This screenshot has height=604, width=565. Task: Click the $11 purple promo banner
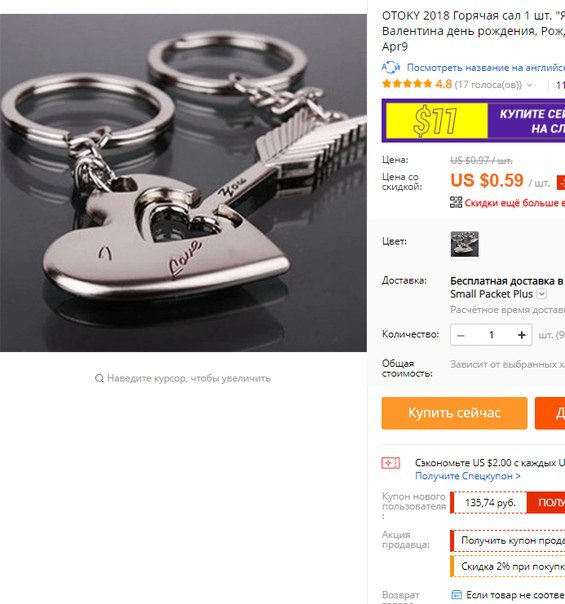click(x=473, y=121)
